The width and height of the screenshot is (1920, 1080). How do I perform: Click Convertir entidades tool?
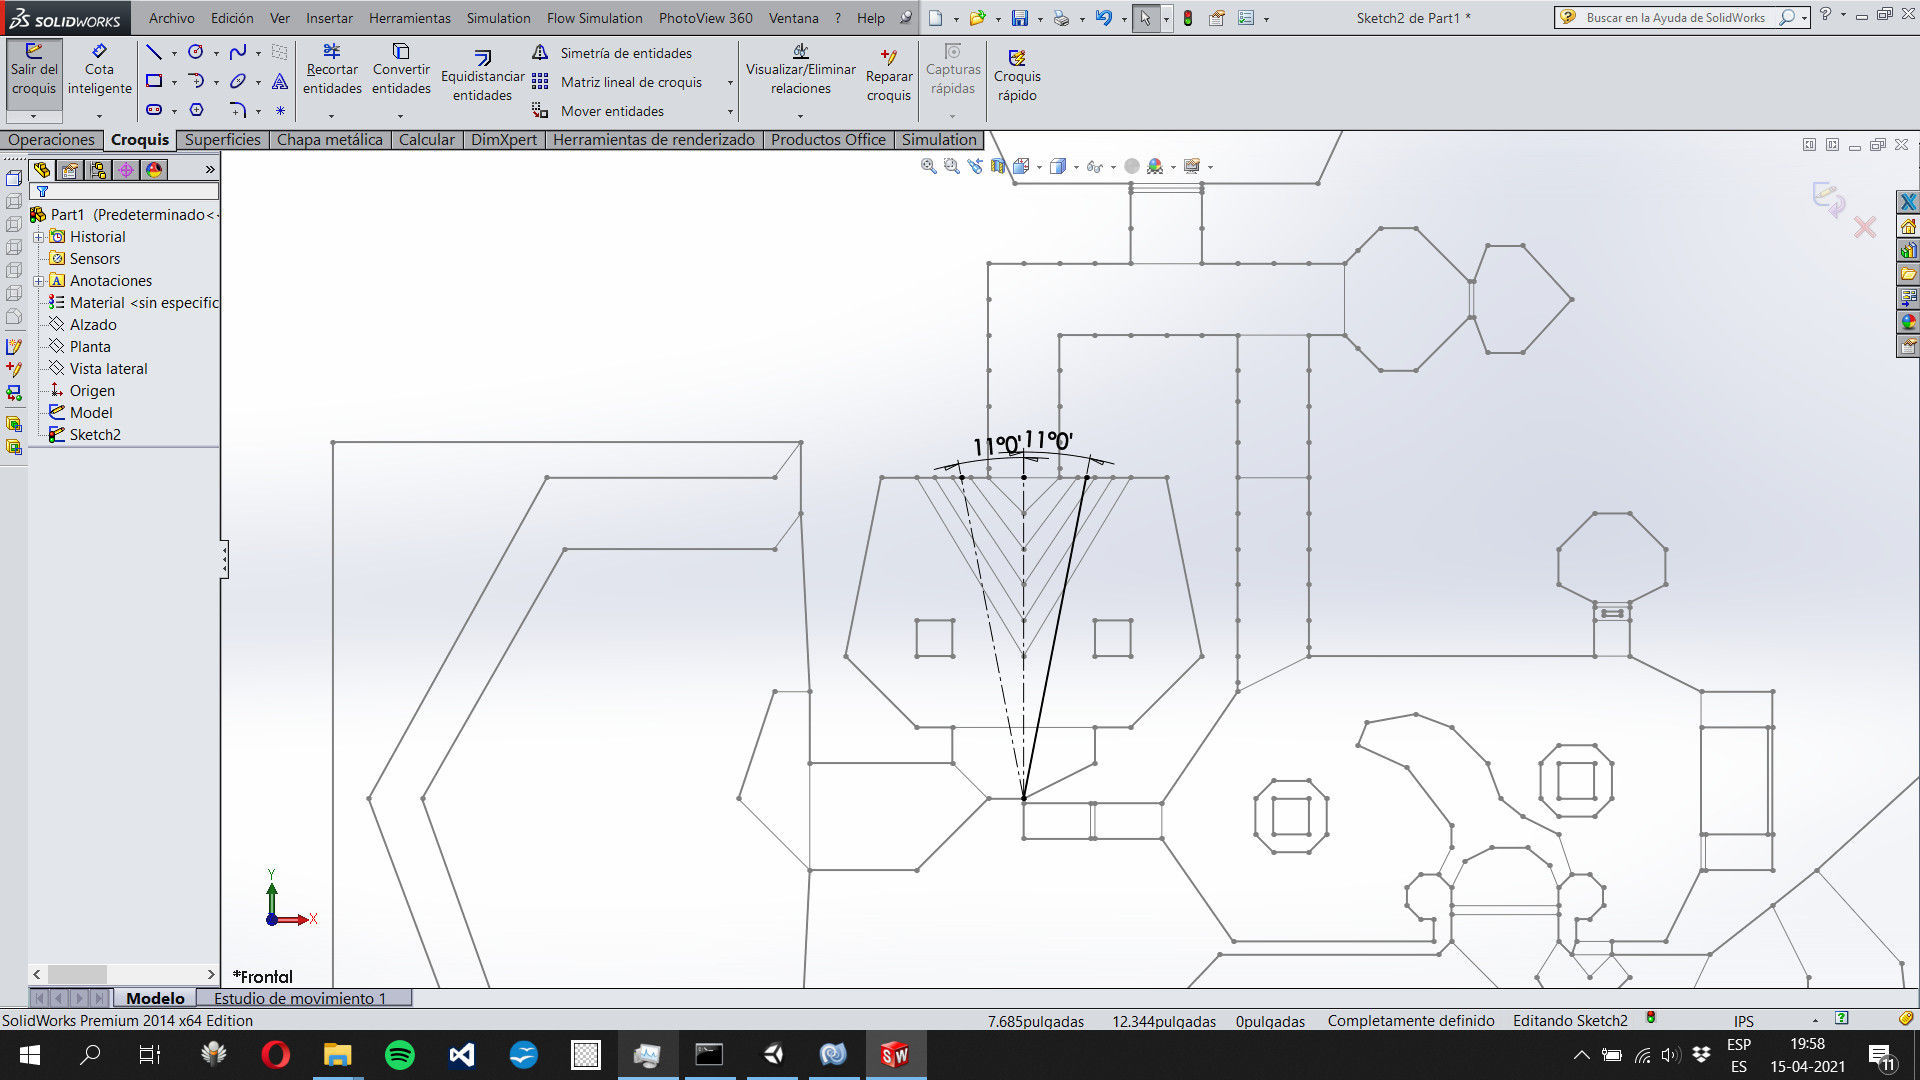401,70
